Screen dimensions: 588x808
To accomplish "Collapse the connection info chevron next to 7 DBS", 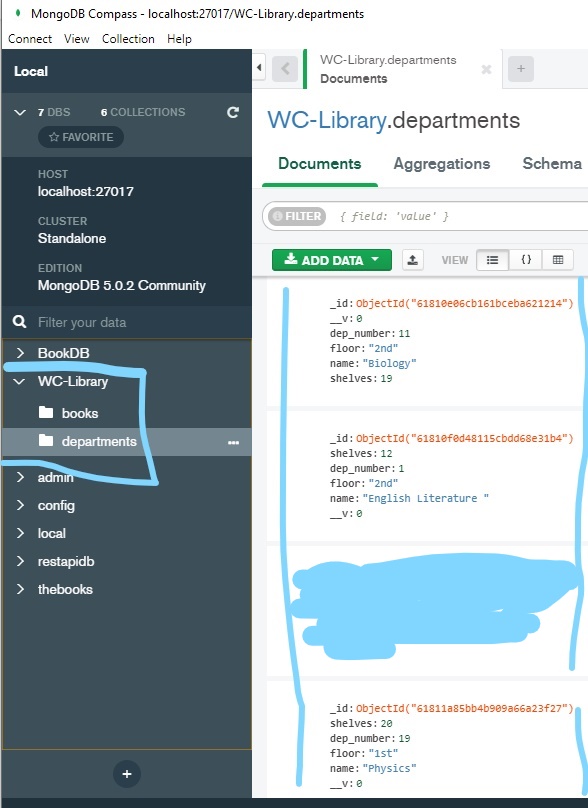I will (20, 112).
